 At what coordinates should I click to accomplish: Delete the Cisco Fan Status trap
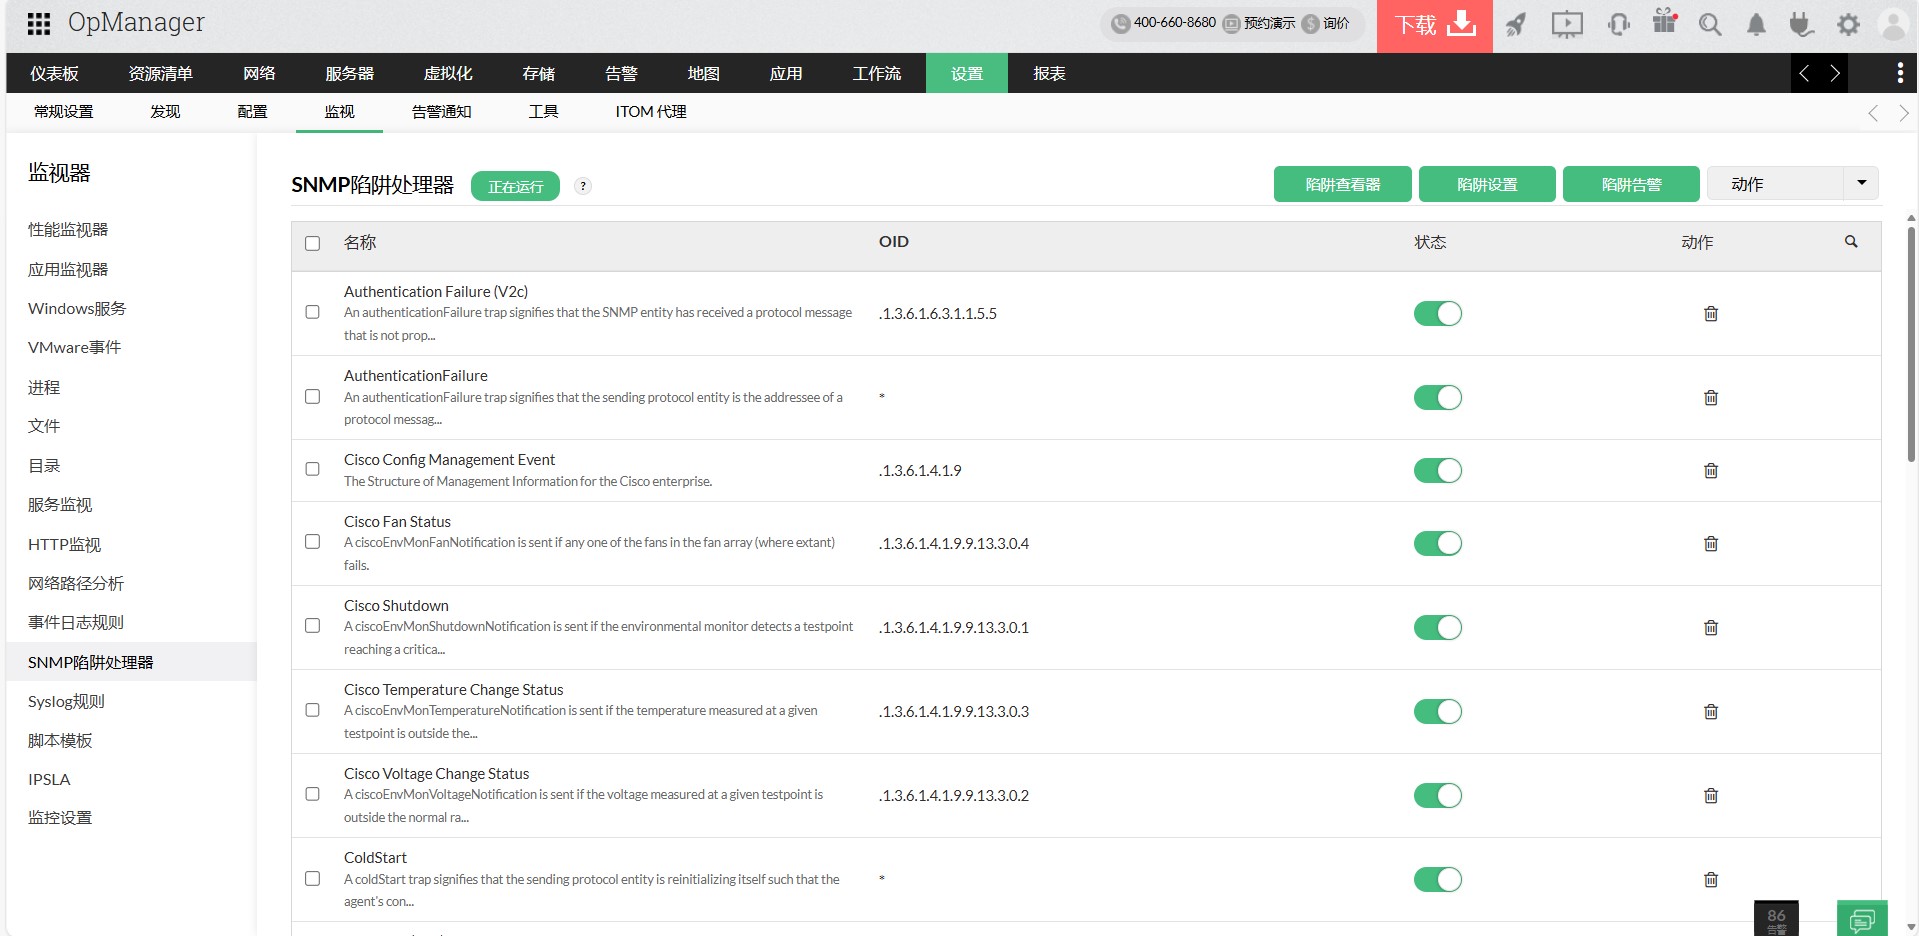(1711, 544)
